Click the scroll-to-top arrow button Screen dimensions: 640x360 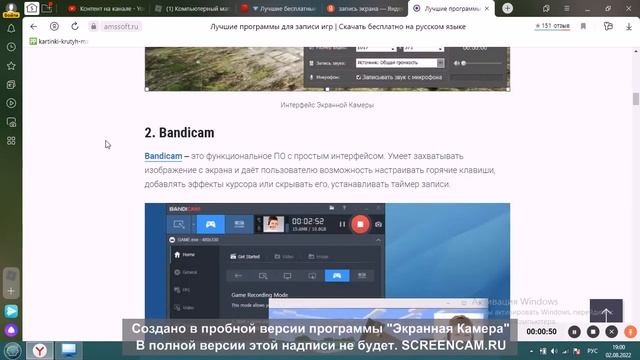[606, 311]
